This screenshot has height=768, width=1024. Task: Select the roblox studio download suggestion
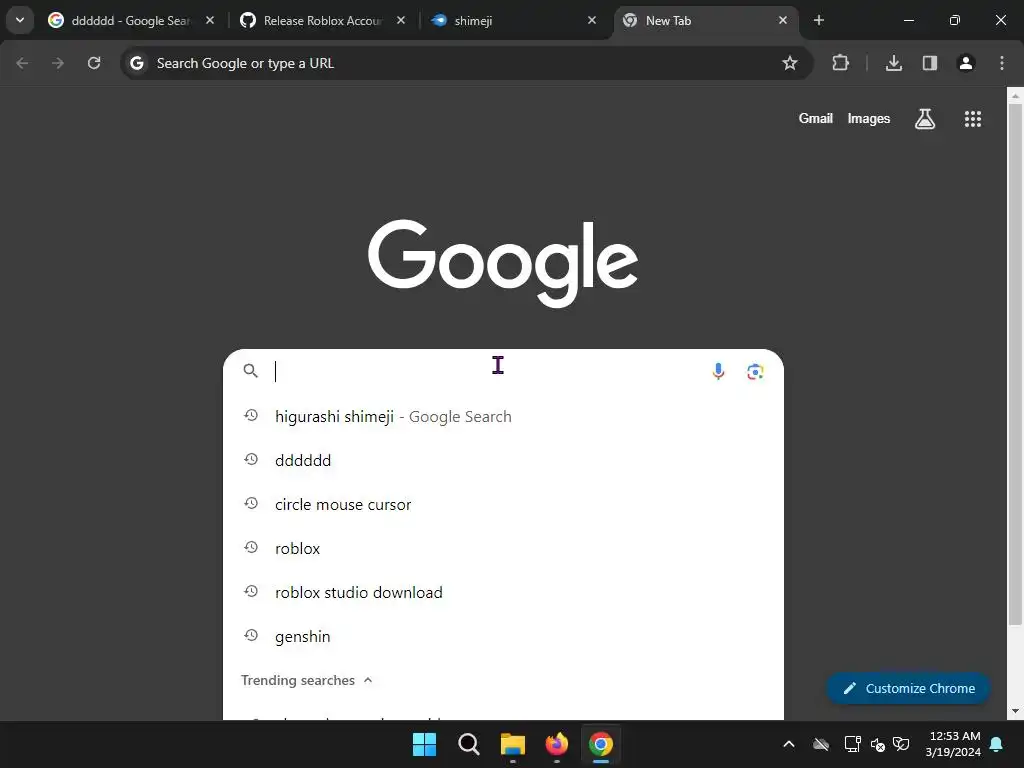click(503, 592)
